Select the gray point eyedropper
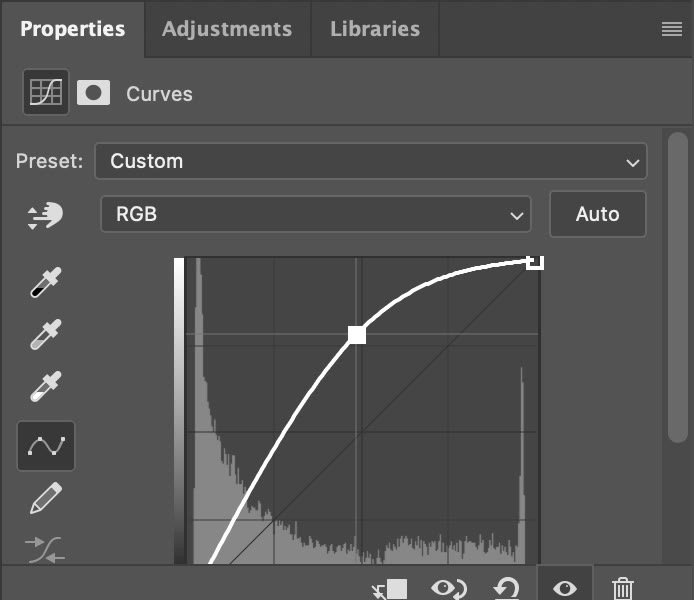 (46, 335)
